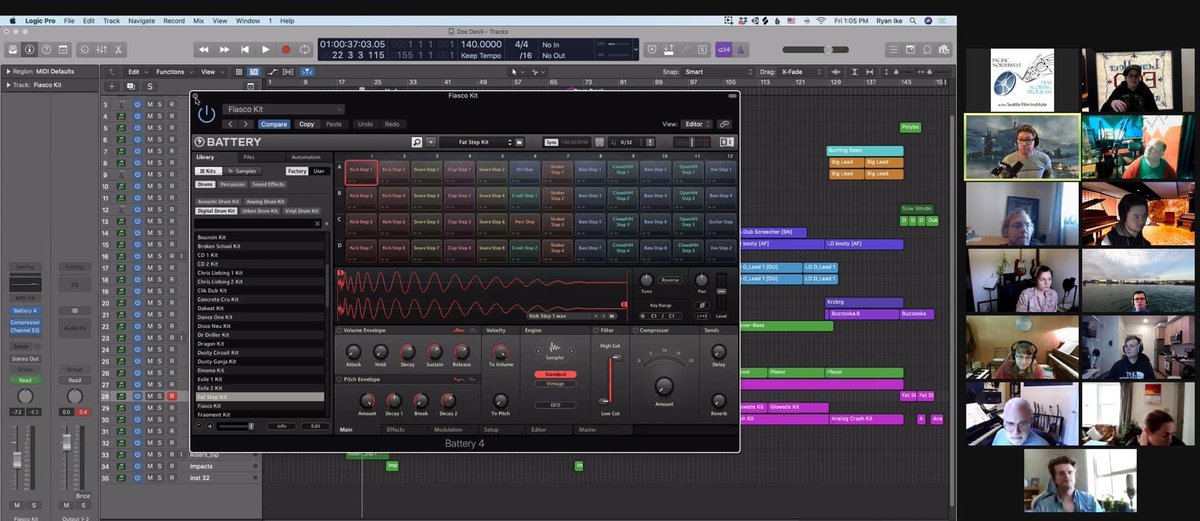Select the Sound Effects category tag
The image size is (1200, 521).
click(x=268, y=184)
